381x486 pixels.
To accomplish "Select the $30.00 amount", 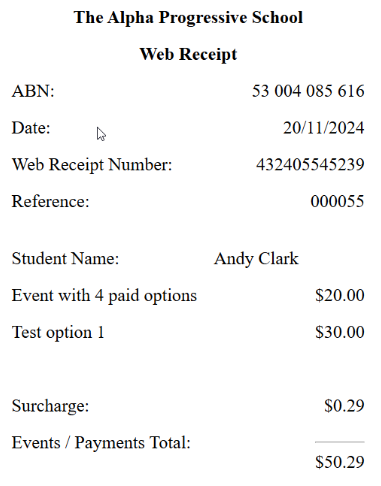I will pos(340,332).
